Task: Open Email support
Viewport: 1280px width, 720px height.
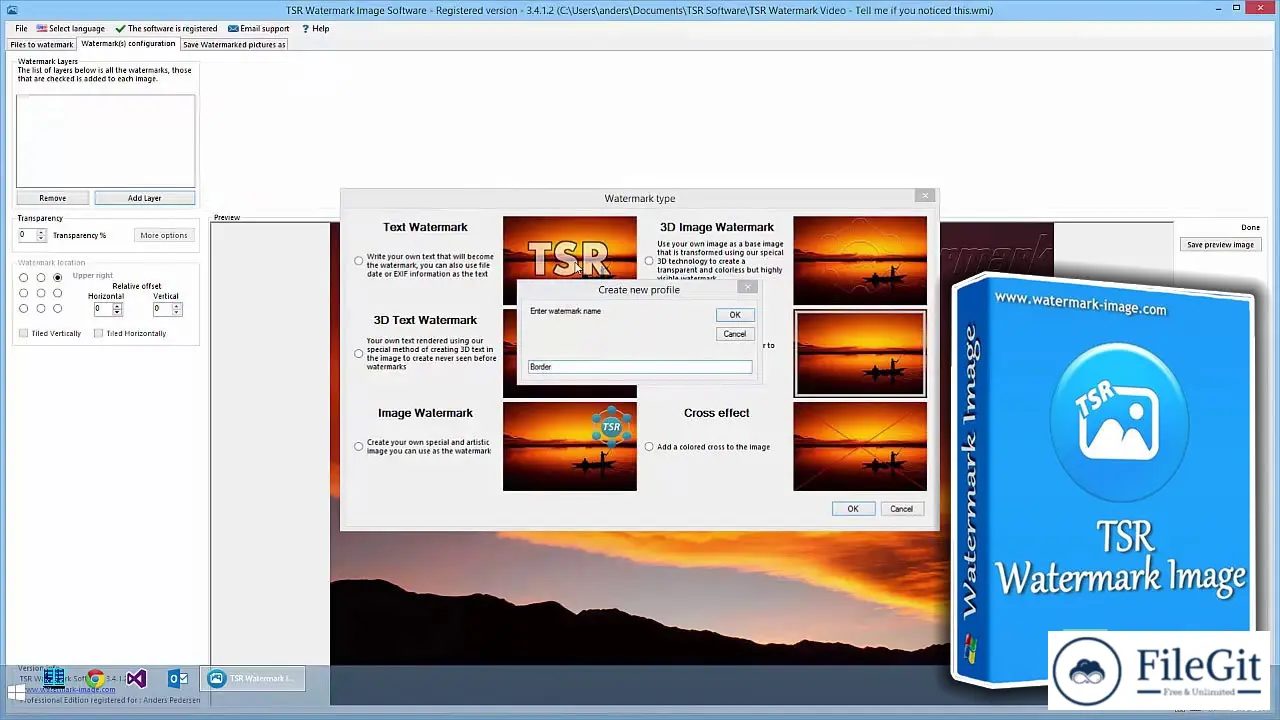Action: point(258,28)
